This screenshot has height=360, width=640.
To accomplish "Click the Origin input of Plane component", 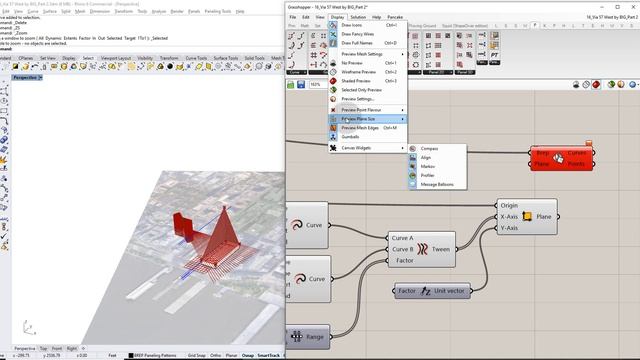I will pos(509,205).
